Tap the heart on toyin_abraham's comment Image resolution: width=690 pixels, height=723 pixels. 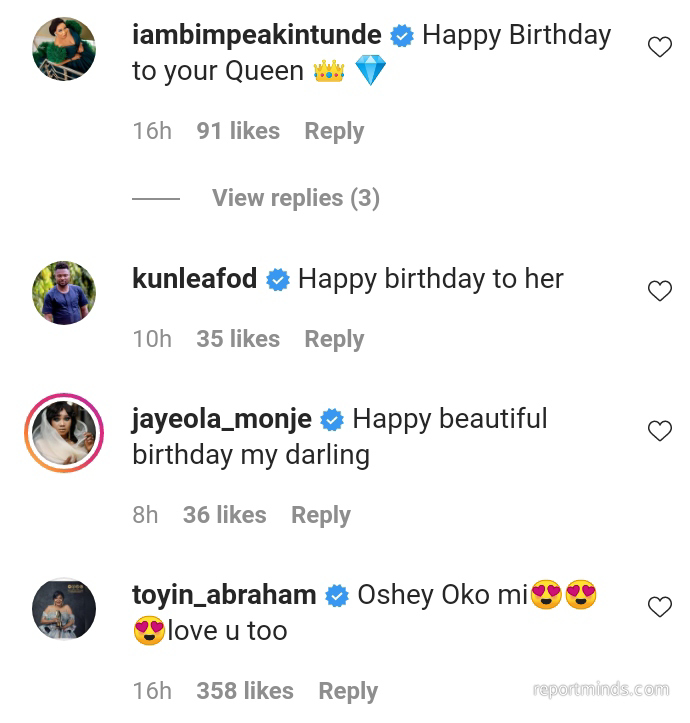(x=660, y=607)
